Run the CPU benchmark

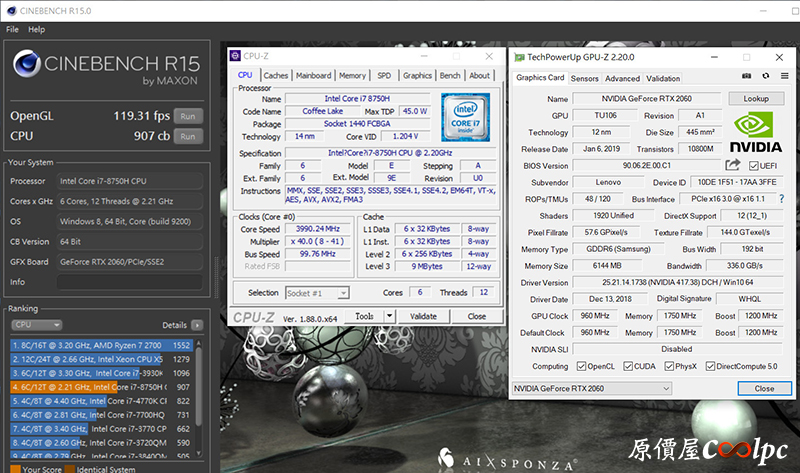click(188, 137)
